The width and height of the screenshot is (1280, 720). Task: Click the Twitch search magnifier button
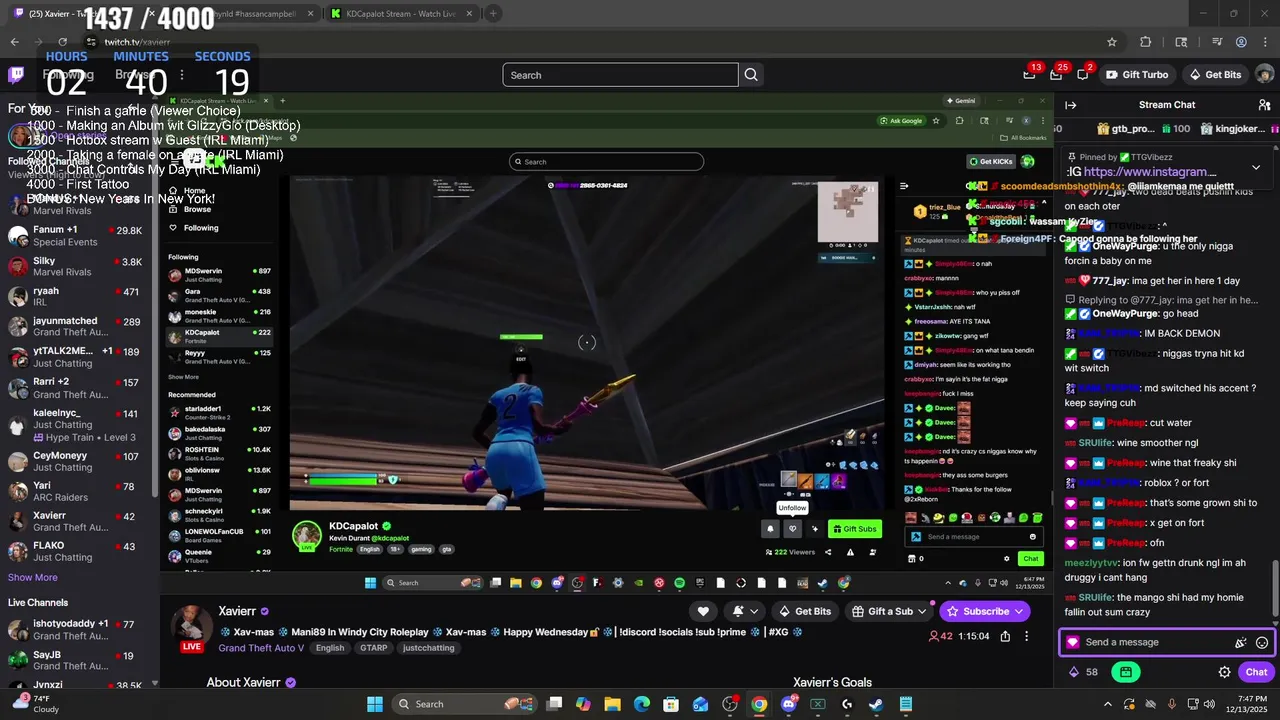[751, 75]
